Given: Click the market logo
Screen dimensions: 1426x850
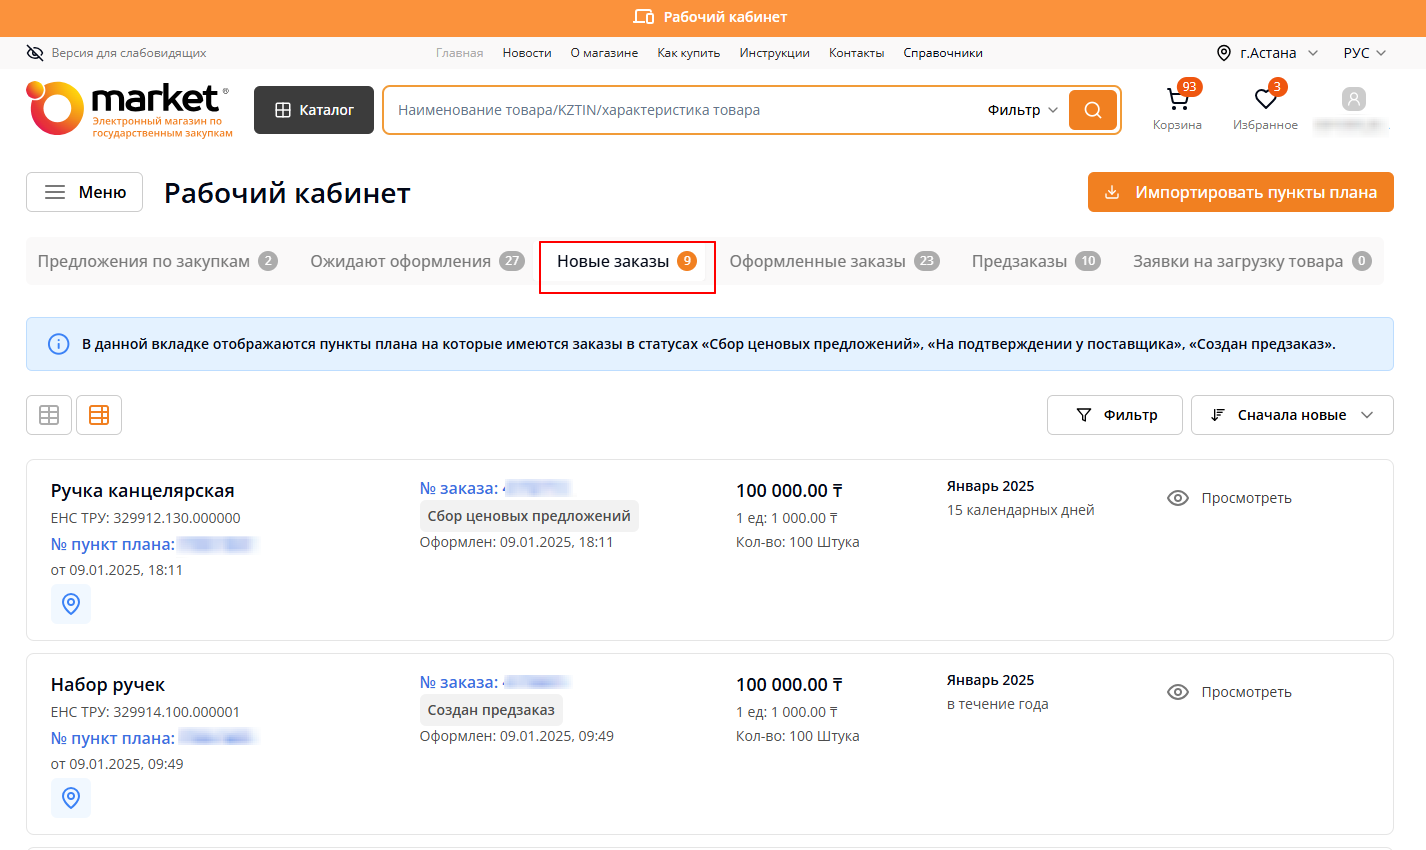Looking at the screenshot, I should (x=129, y=109).
